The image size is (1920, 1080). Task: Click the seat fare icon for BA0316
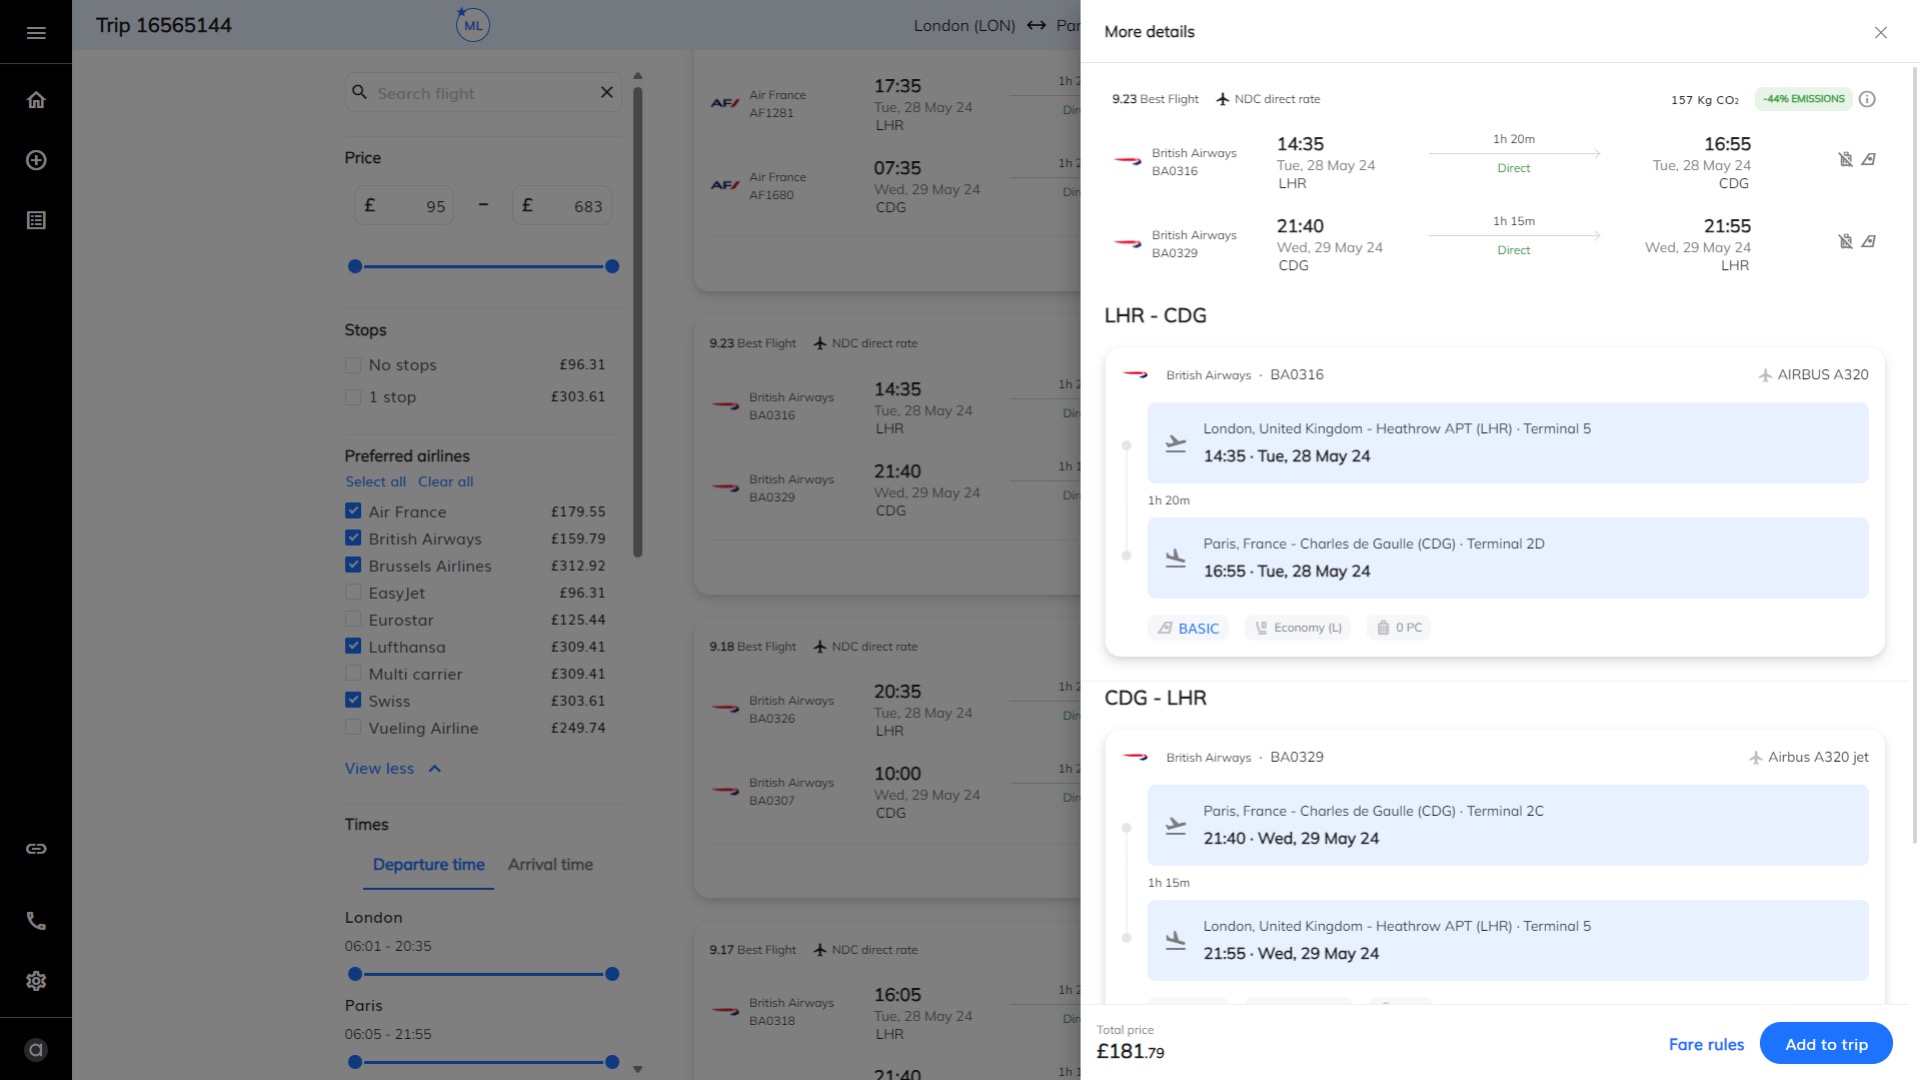(x=1868, y=159)
